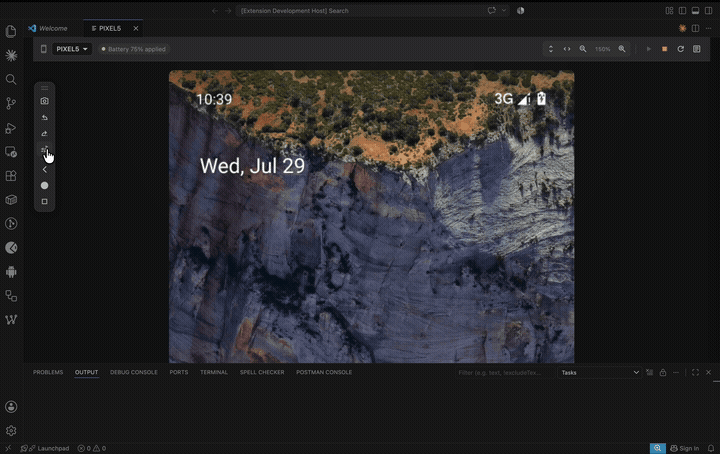The width and height of the screenshot is (720, 454).
Task: Open Remote Explorer in activity bar
Action: (x=11, y=152)
